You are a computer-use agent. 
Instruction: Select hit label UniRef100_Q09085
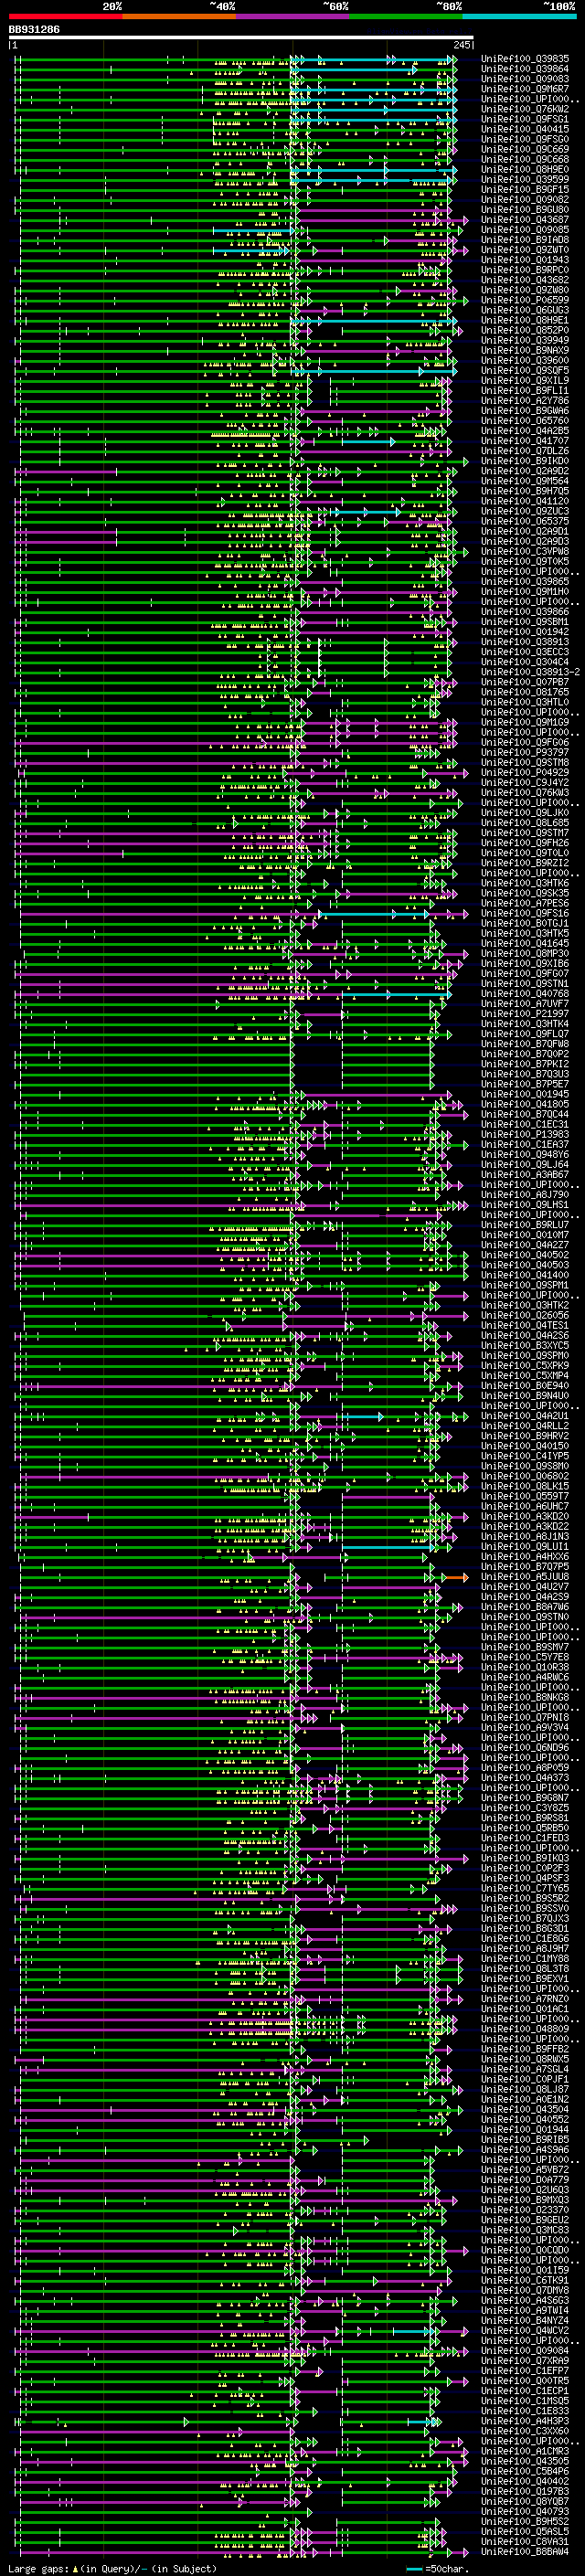point(525,230)
